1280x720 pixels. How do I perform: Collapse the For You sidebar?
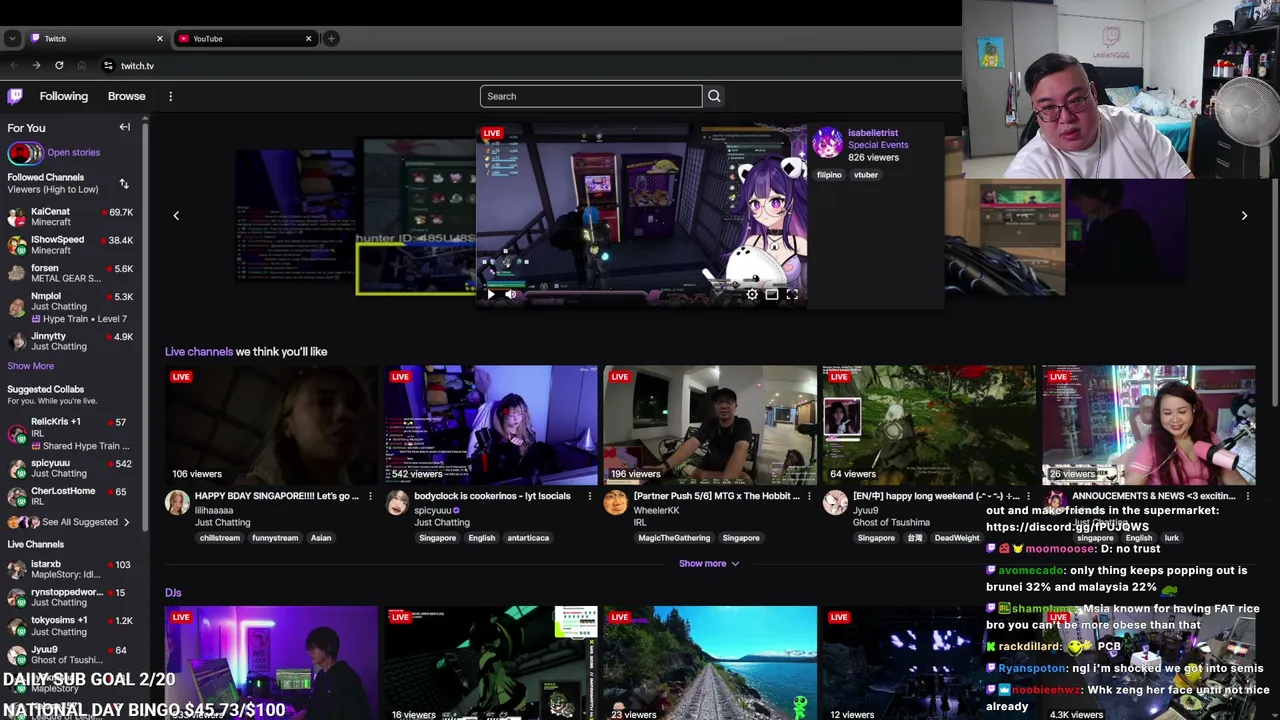pyautogui.click(x=125, y=127)
